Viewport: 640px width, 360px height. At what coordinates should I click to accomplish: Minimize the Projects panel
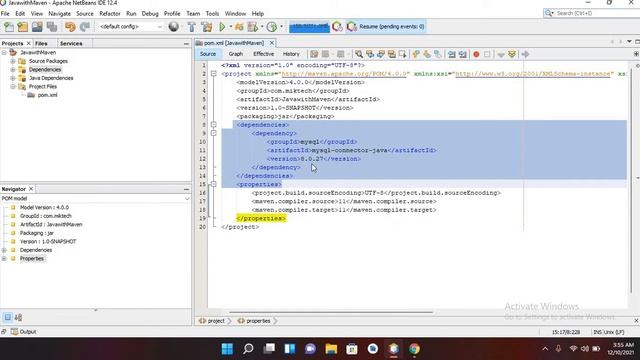(x=186, y=43)
